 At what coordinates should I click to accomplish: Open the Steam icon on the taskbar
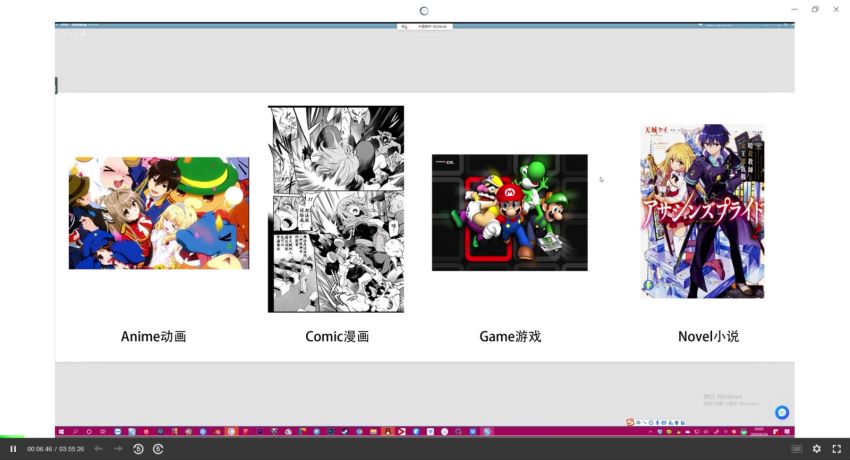point(344,432)
